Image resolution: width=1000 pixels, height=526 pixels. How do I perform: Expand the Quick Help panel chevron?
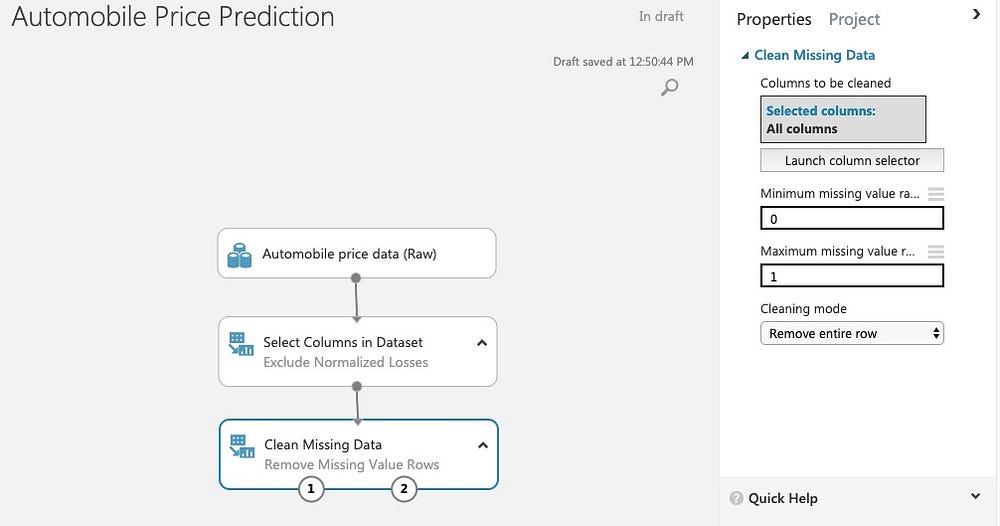(975, 496)
